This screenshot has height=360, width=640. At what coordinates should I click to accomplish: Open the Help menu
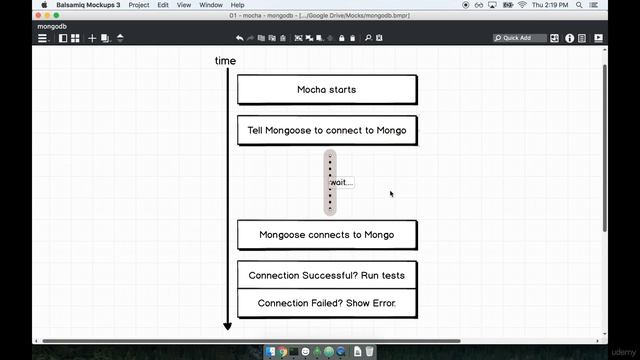click(x=238, y=5)
